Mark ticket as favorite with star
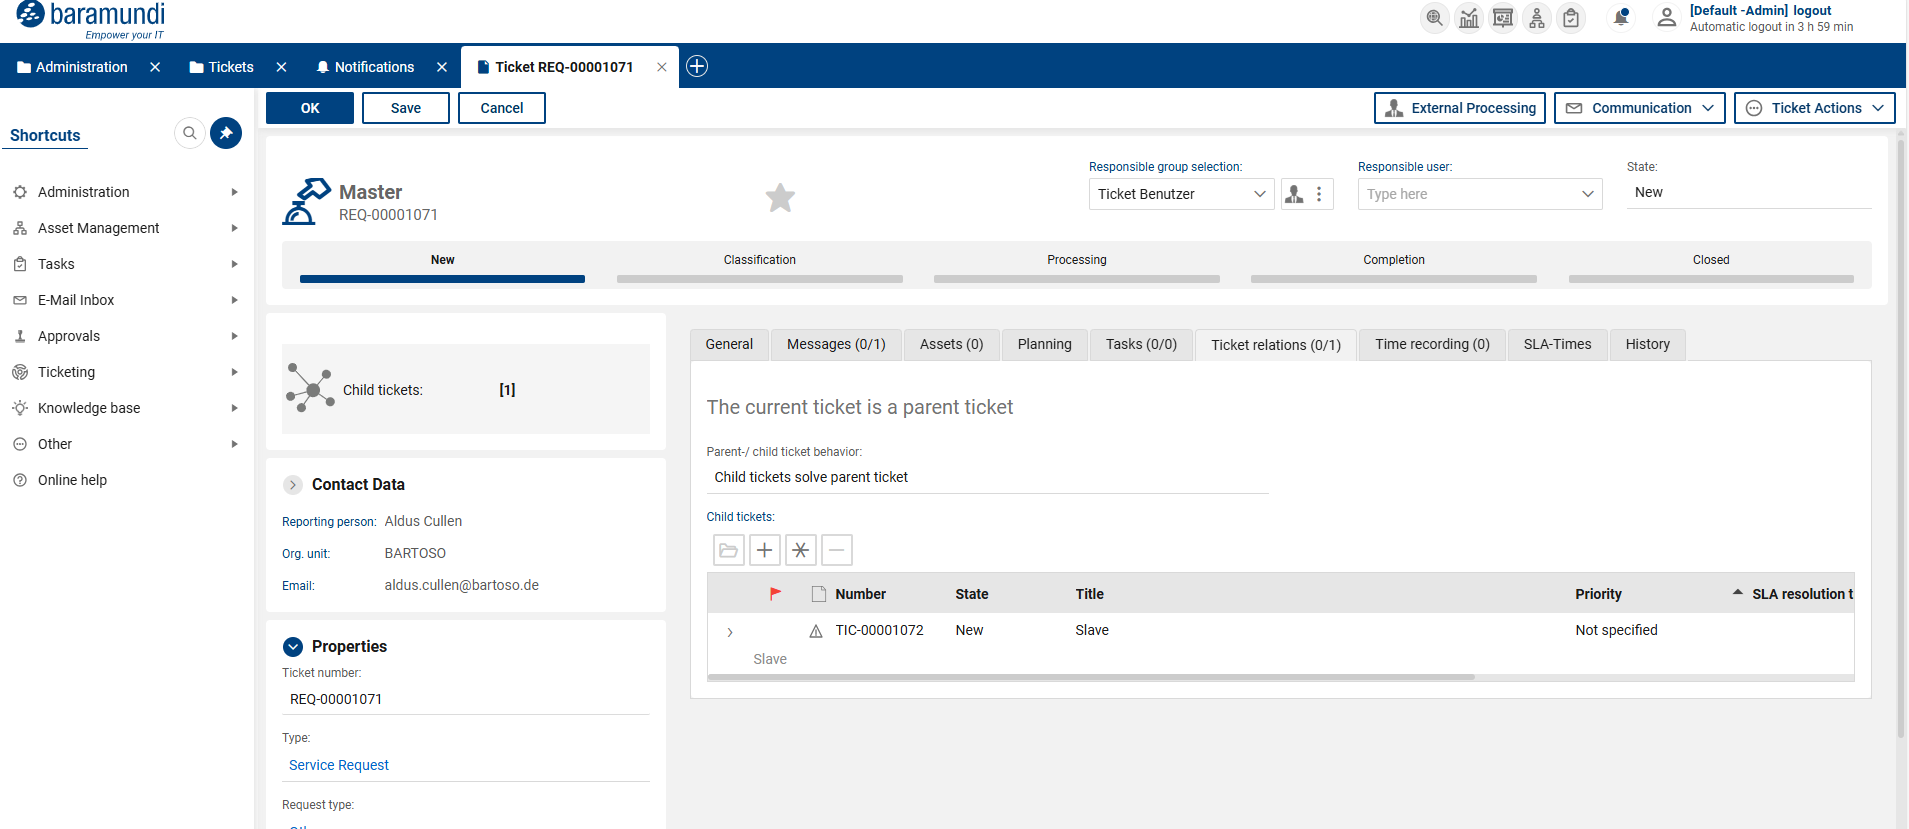The width and height of the screenshot is (1909, 829). (780, 198)
